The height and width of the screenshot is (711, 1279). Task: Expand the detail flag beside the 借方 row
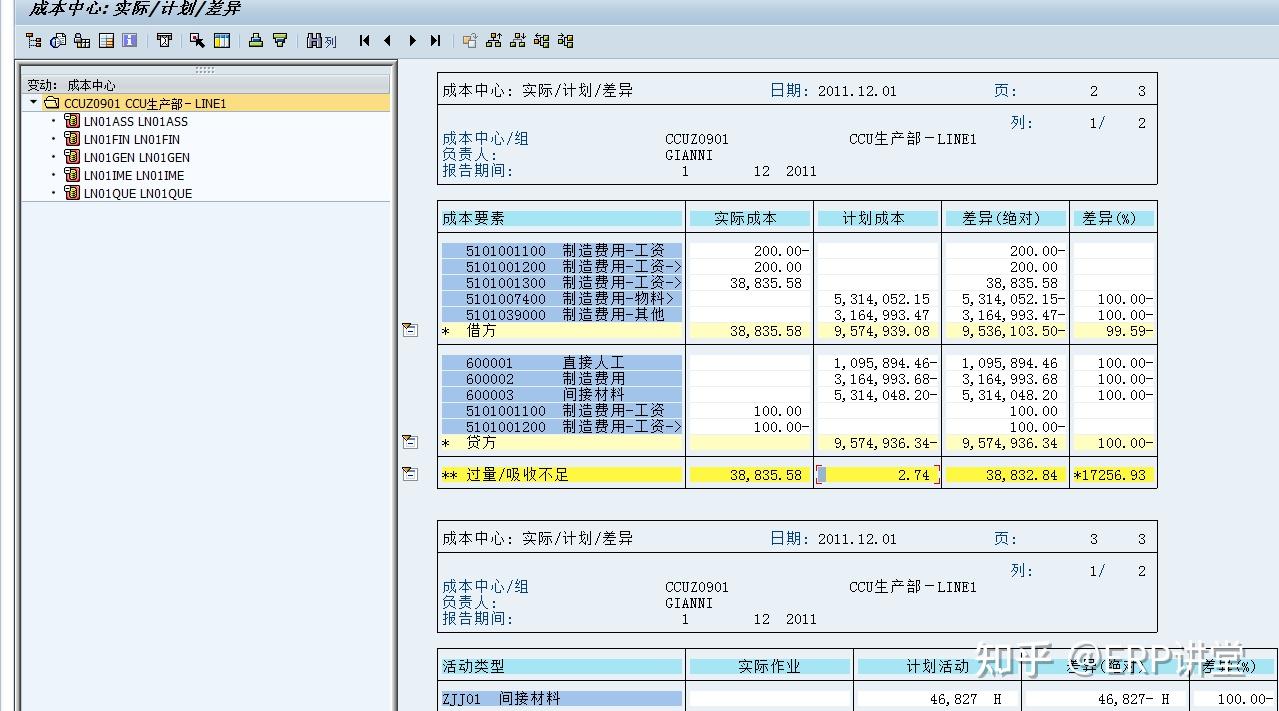coord(409,329)
